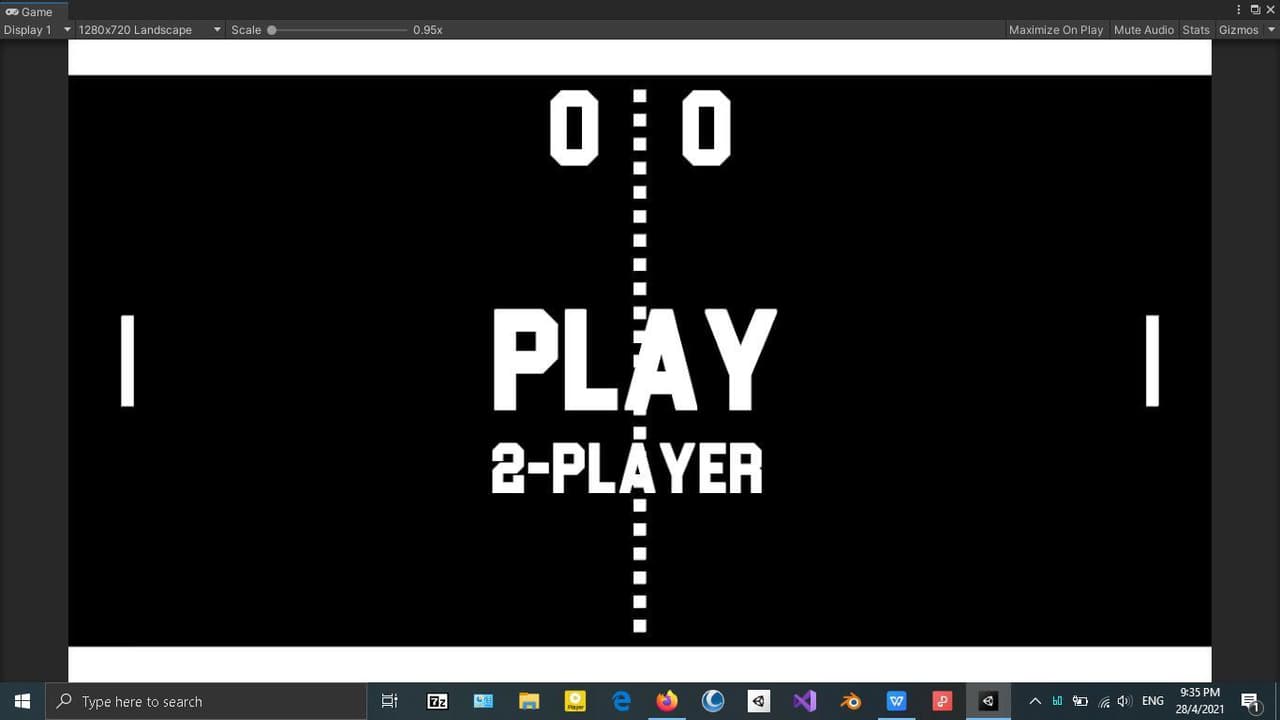The image size is (1280, 720).
Task: Open the WPS Office taskbar icon
Action: pyautogui.click(x=896, y=701)
